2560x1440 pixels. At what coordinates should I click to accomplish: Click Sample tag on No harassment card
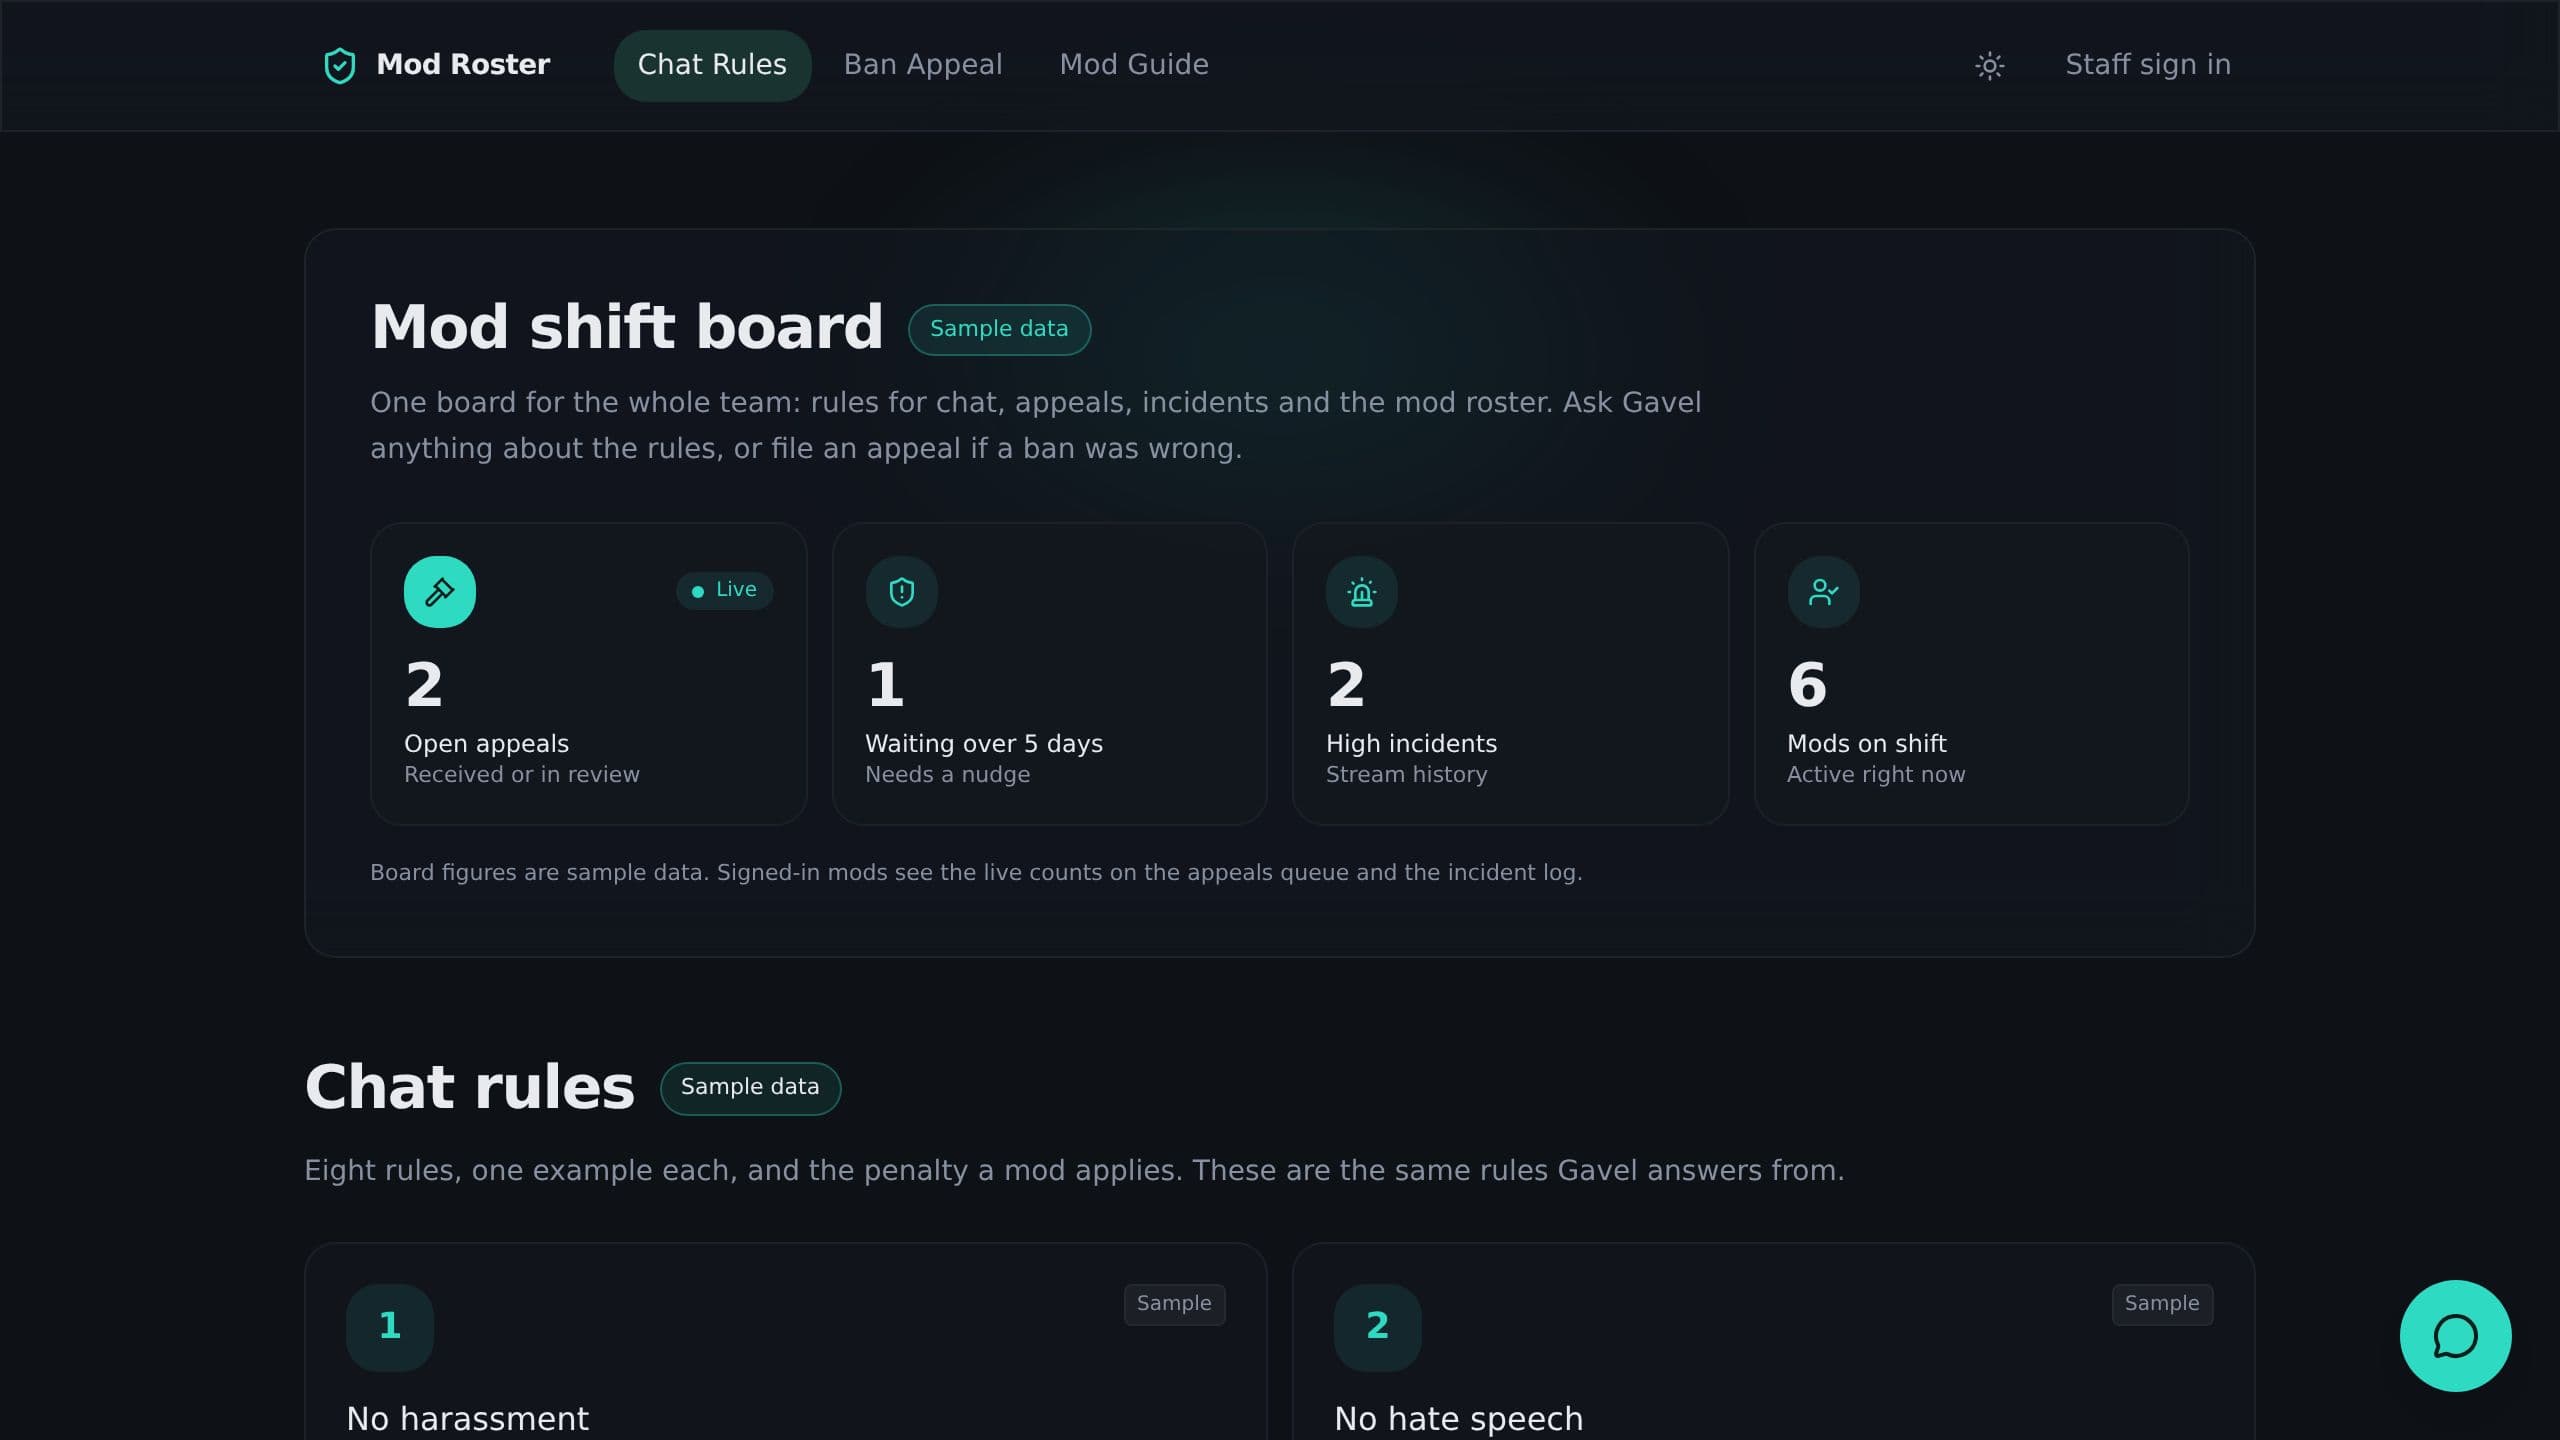click(1174, 1304)
